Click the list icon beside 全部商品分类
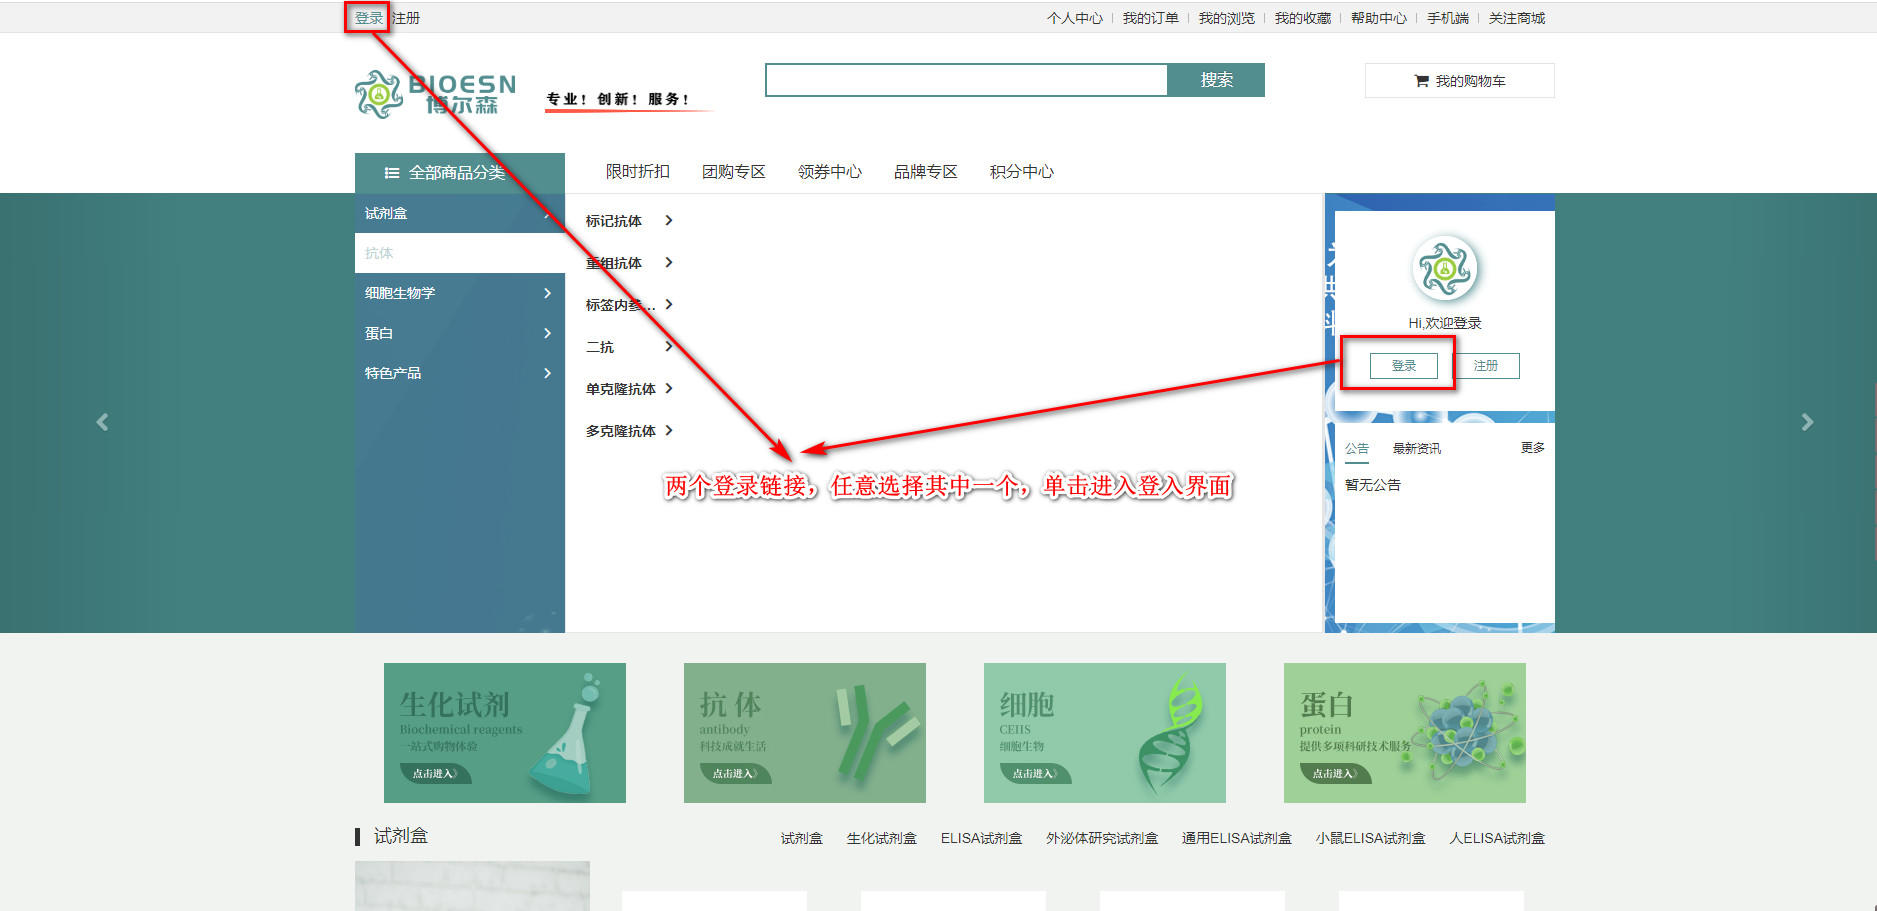1877x911 pixels. coord(392,173)
